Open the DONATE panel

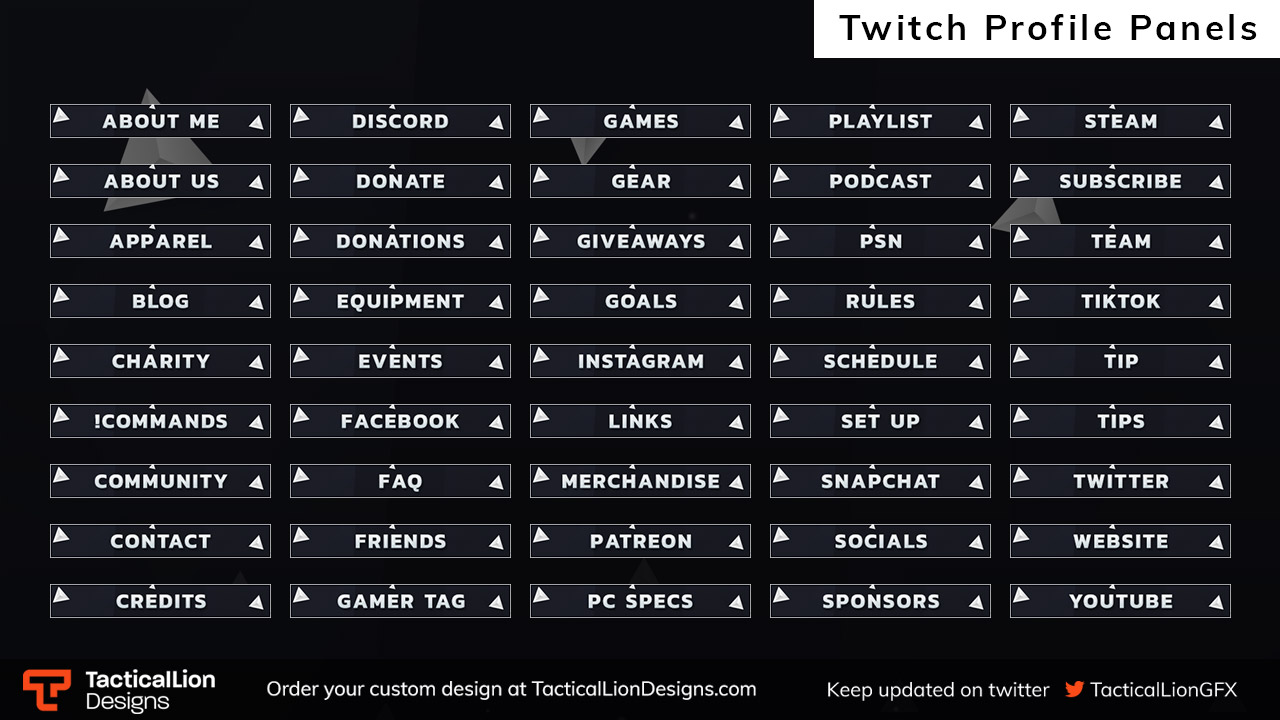[x=400, y=181]
